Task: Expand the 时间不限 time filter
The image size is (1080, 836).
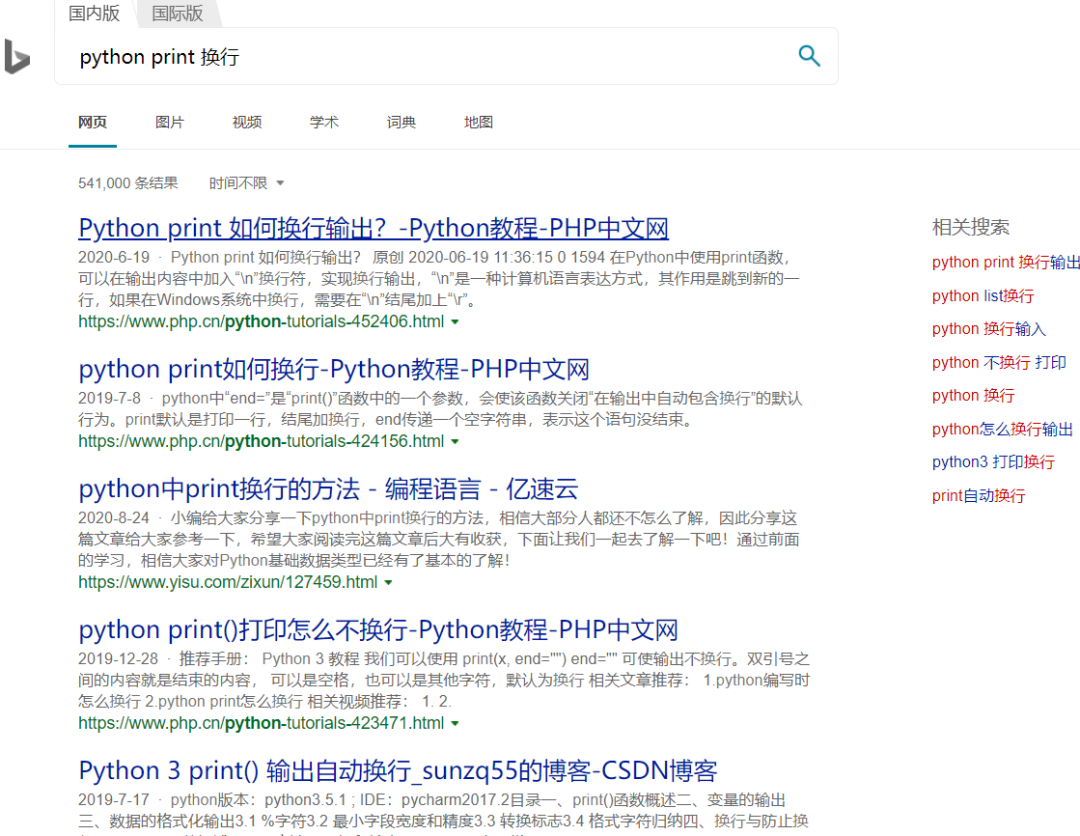Action: coord(247,183)
